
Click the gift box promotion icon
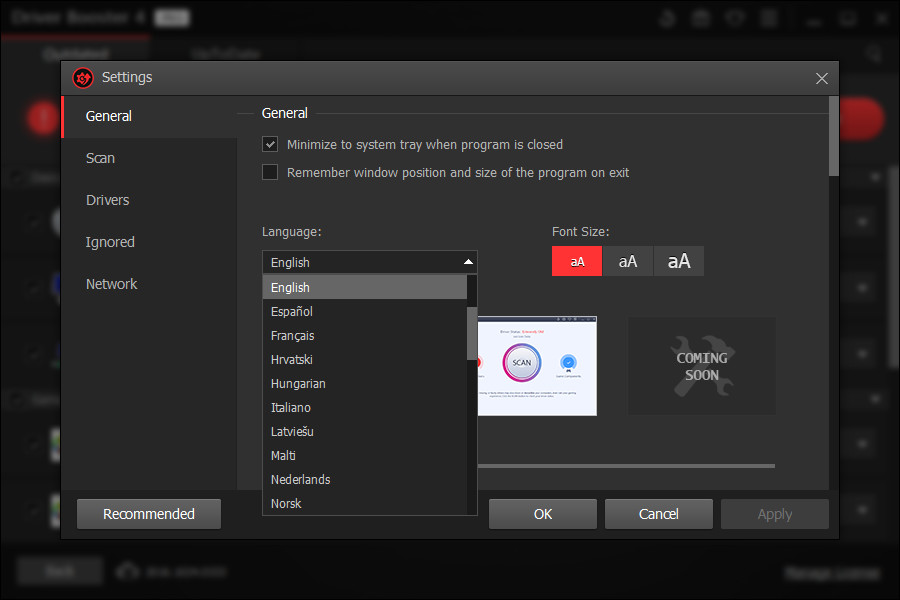coord(701,17)
